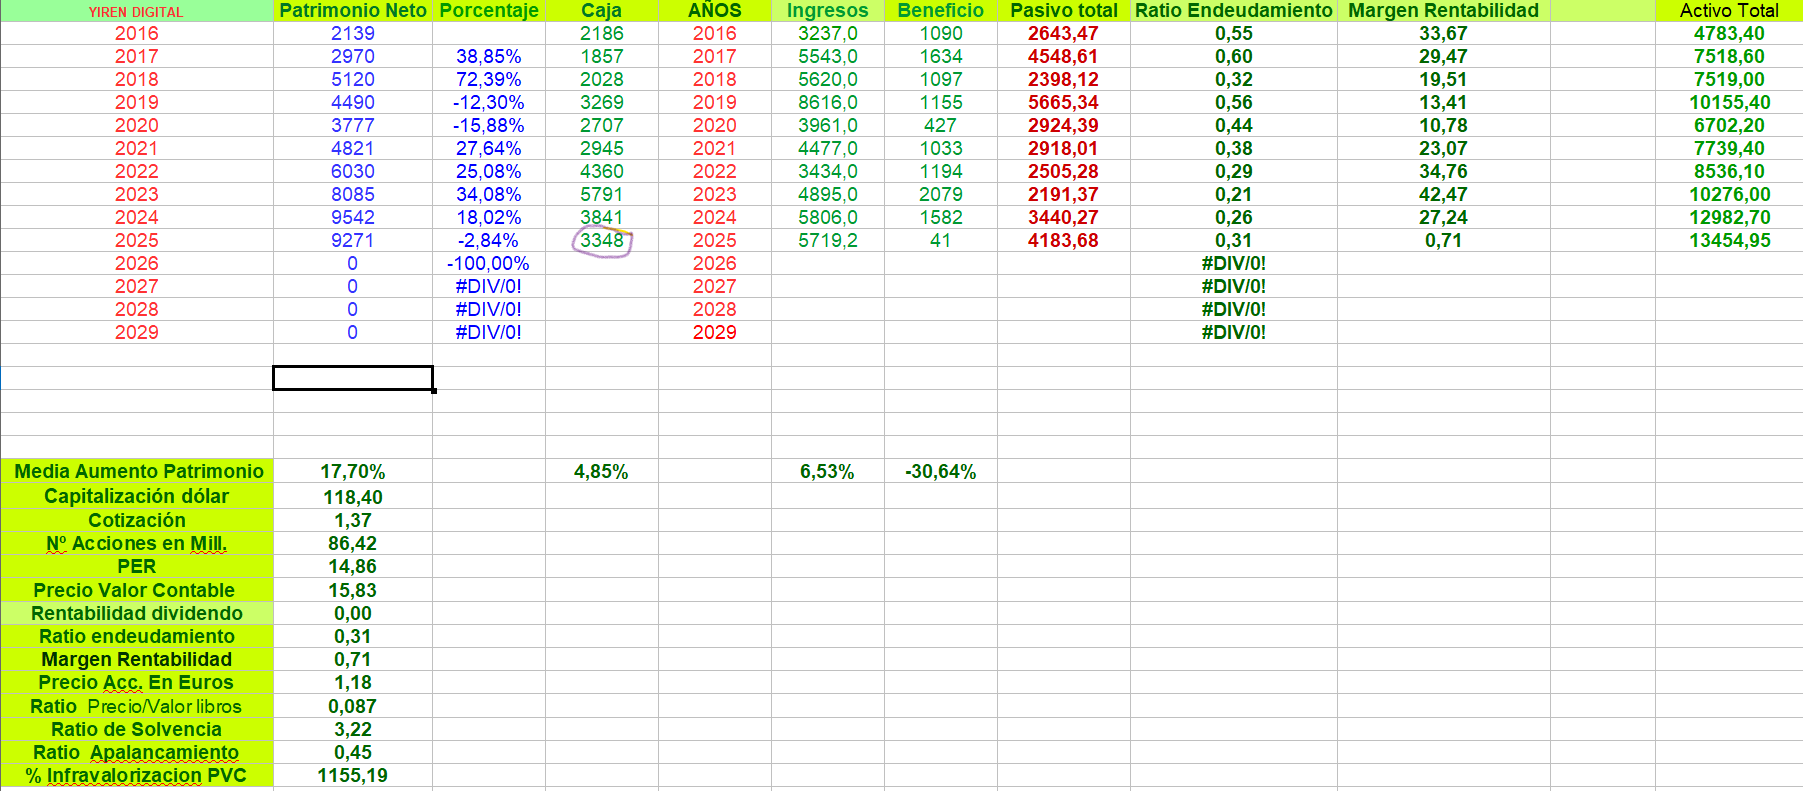Select the Precio Acc. En Euros label
This screenshot has height=791, width=1803.
(x=137, y=682)
